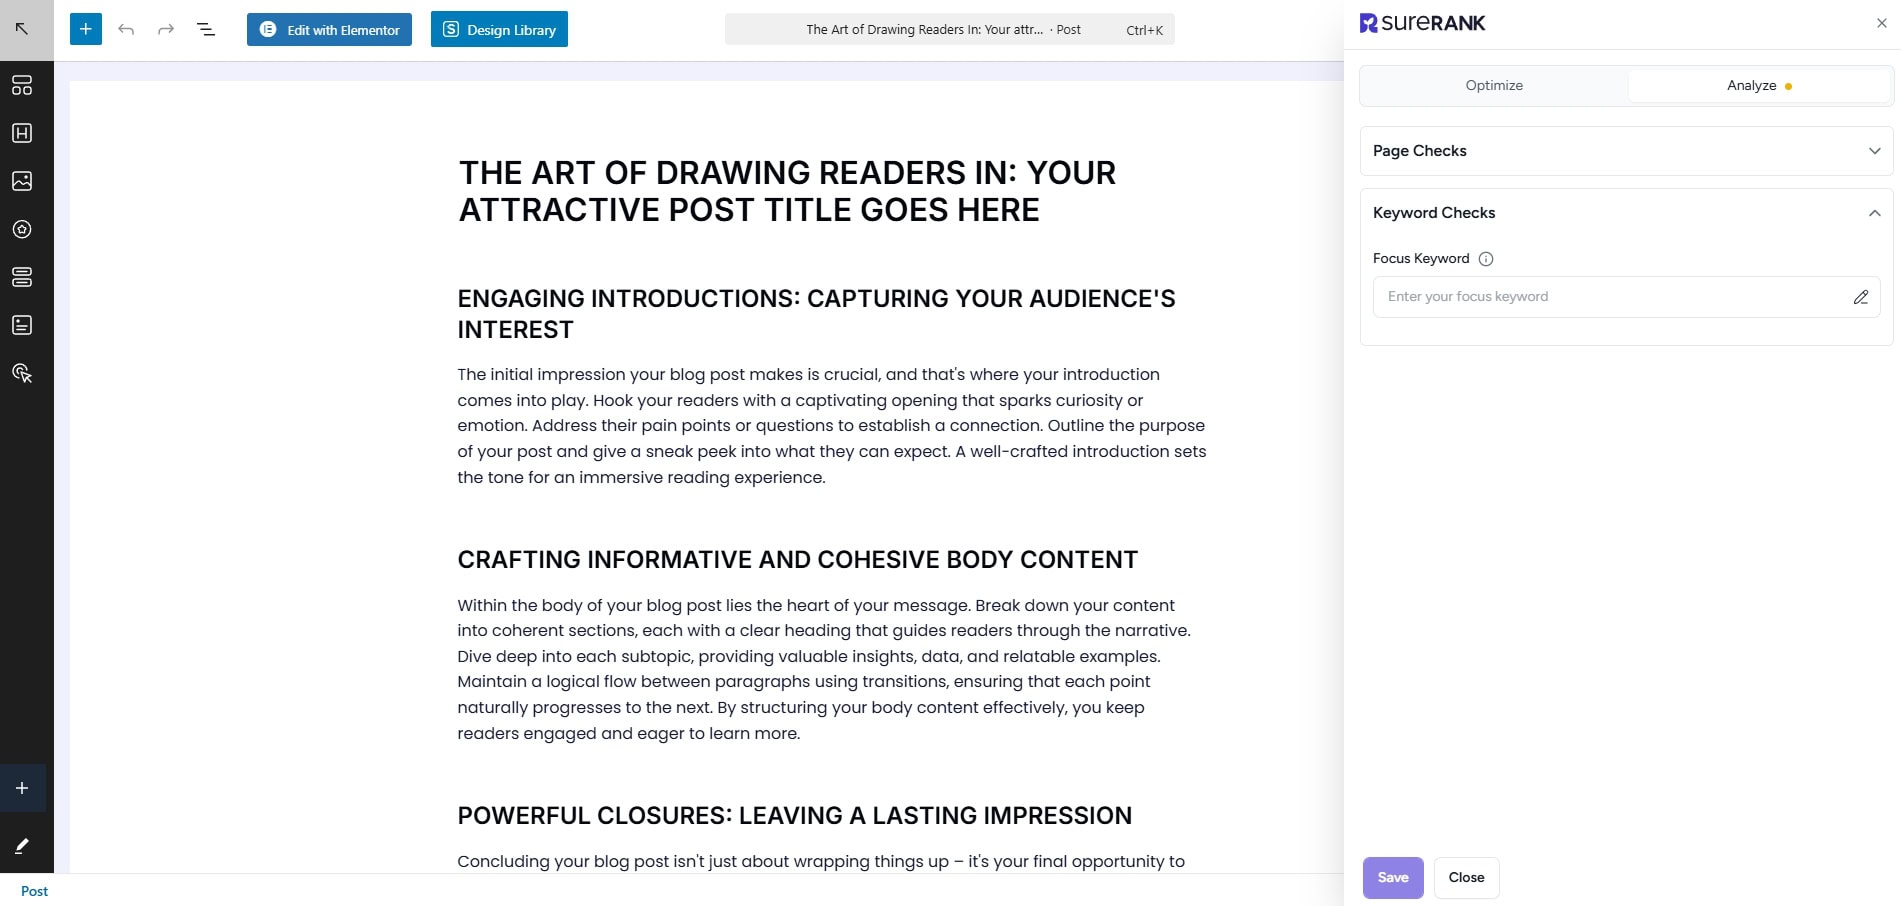Undo the last change
Screen dimensions: 1901x906
[x=126, y=29]
